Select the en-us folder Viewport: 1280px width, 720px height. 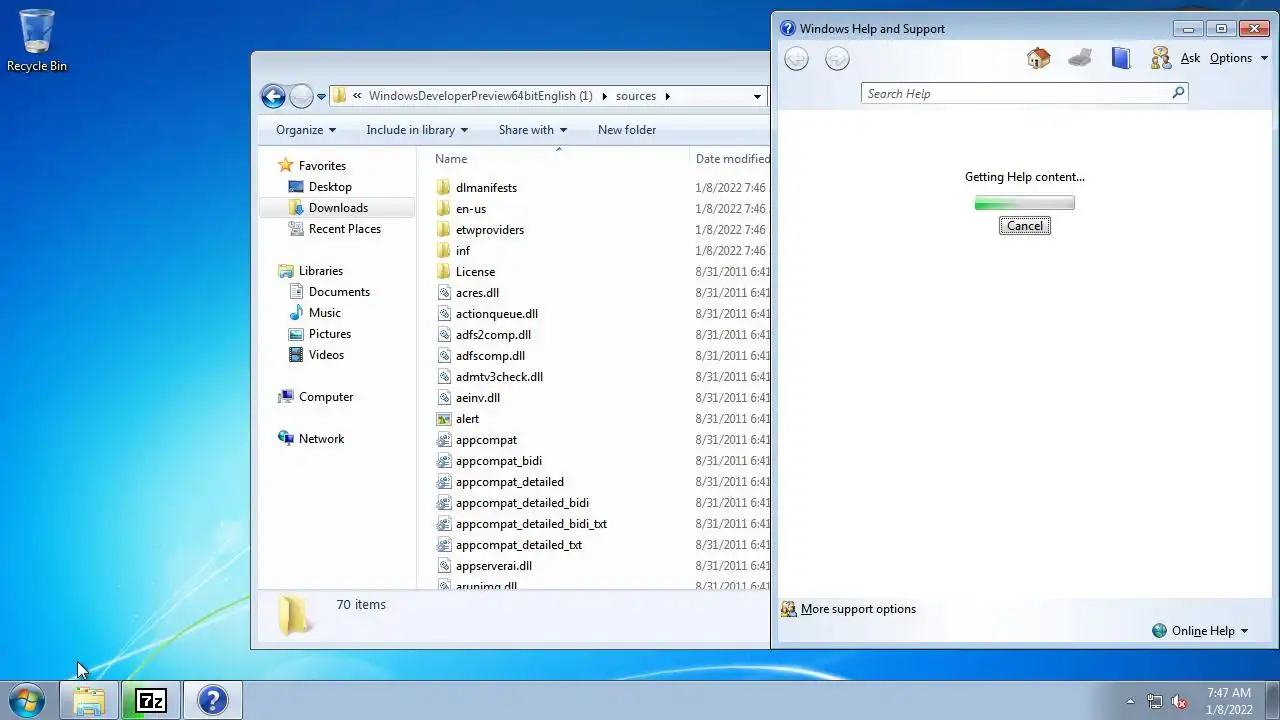470,208
